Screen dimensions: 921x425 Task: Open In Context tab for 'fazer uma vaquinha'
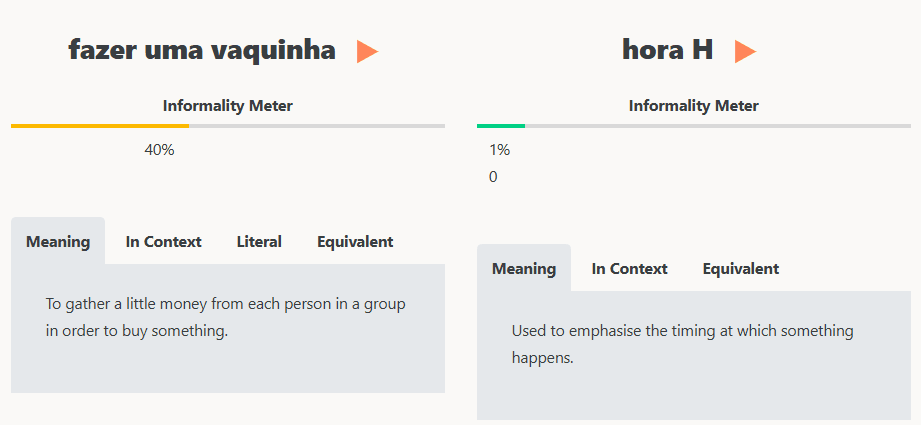(163, 242)
